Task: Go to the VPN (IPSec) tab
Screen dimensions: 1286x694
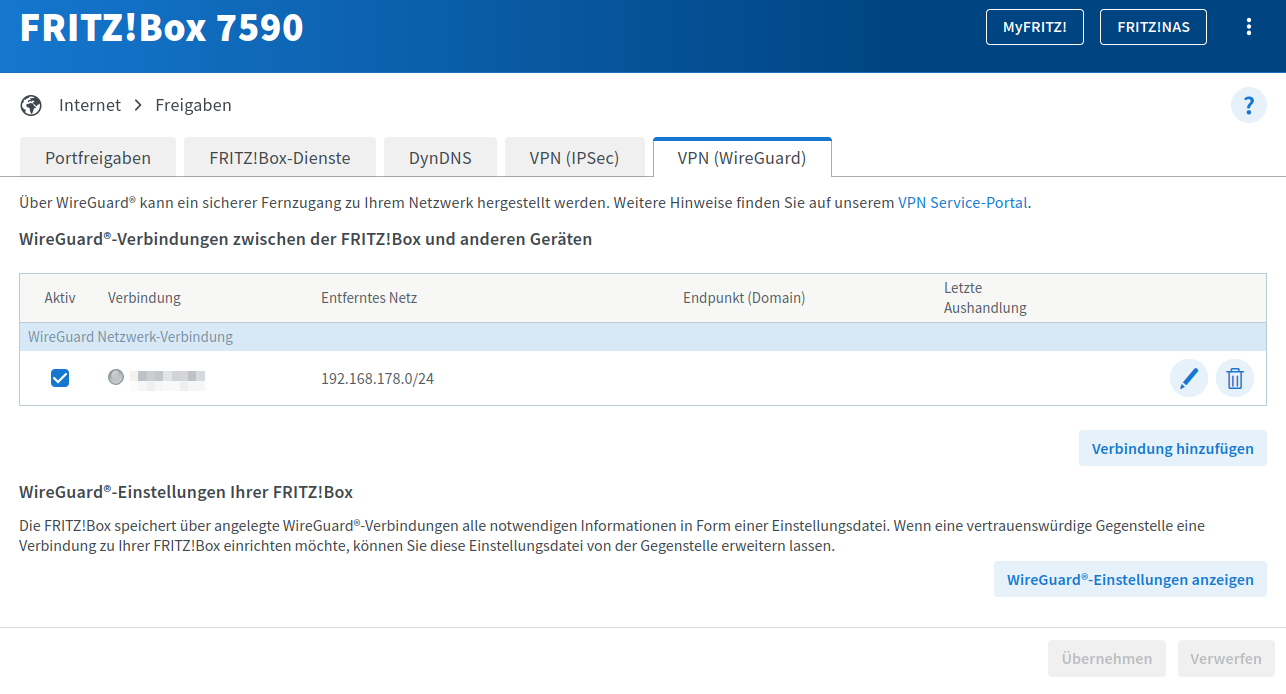Action: tap(574, 158)
